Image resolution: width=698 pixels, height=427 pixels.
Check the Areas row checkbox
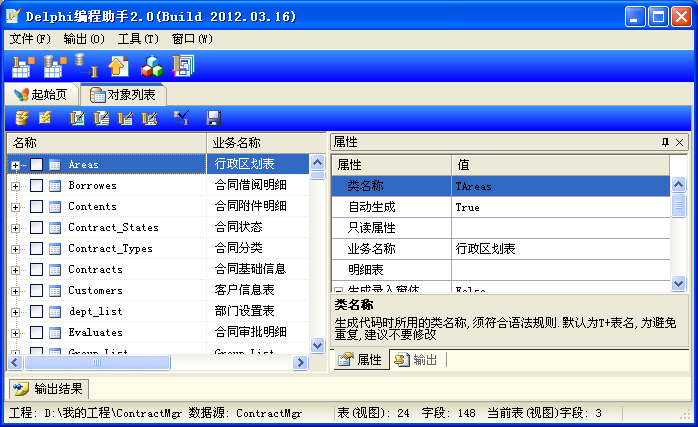coord(37,165)
